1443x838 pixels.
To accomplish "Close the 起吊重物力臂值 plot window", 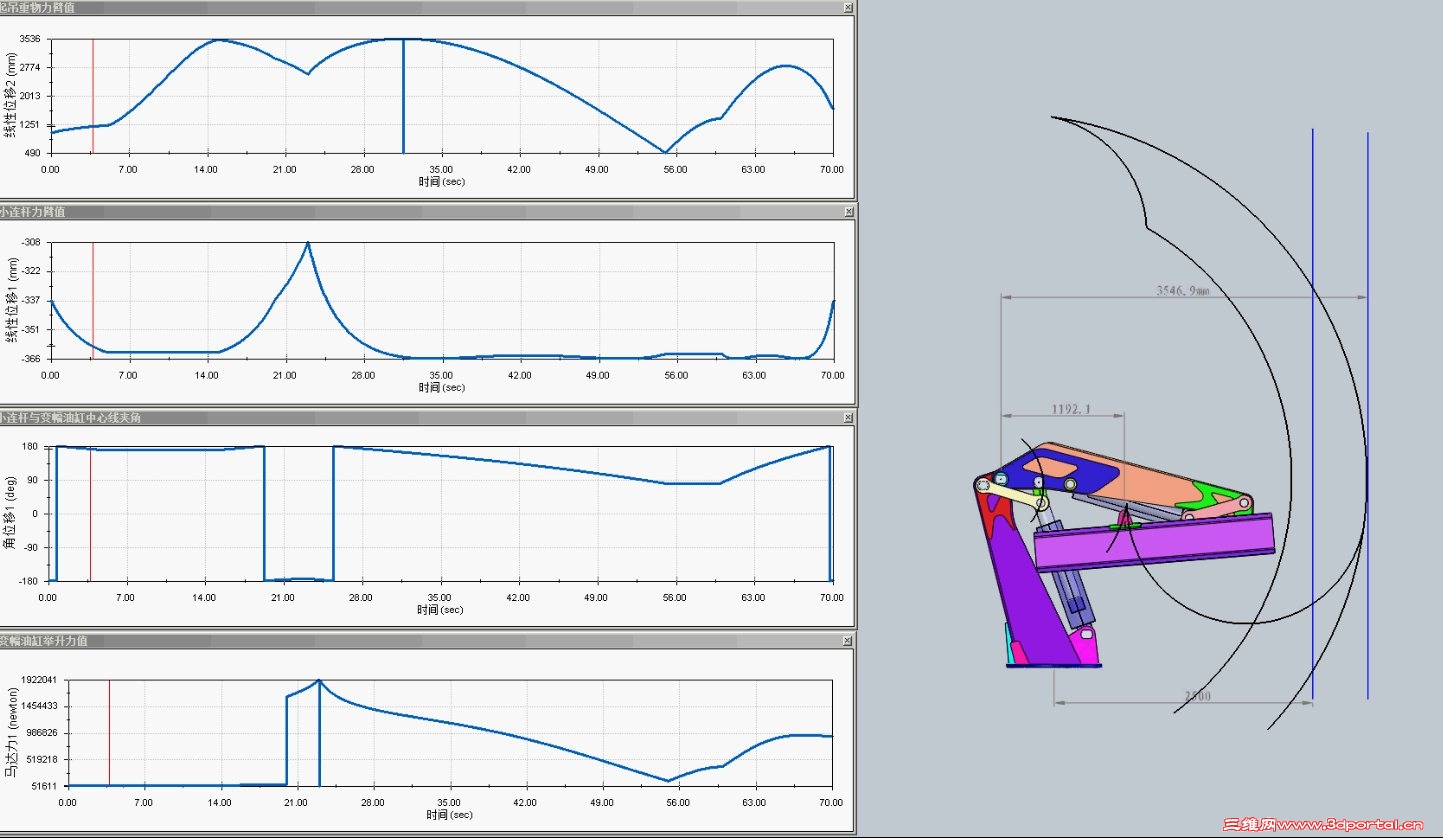I will coord(849,7).
